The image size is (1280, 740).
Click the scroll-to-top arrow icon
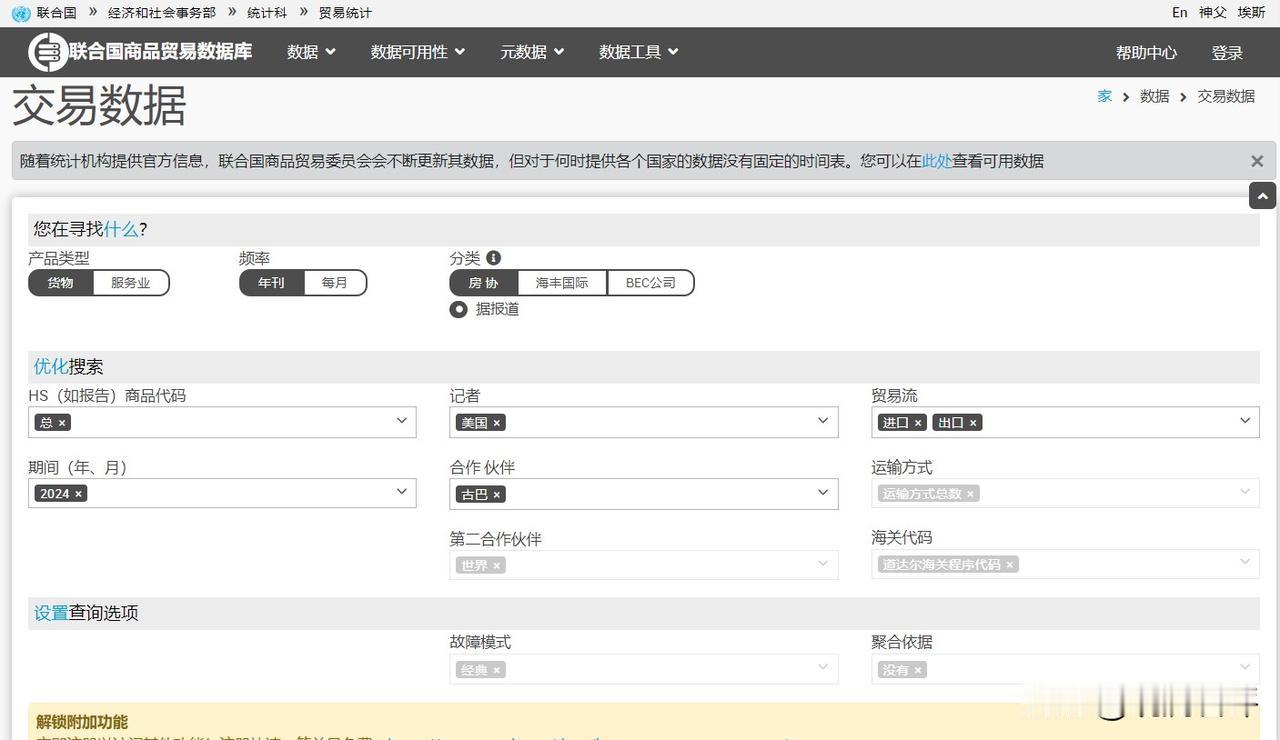(1263, 196)
